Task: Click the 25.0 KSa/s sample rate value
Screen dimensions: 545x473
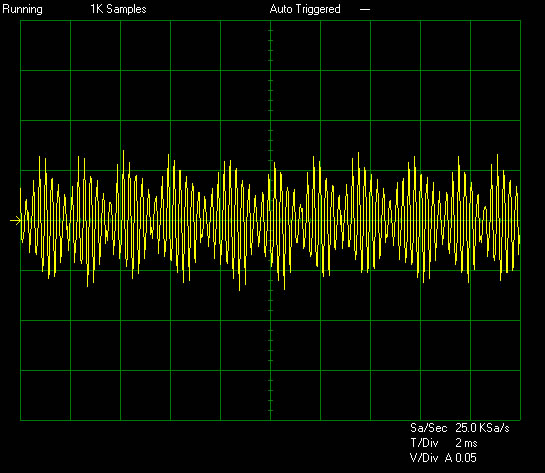Action: coord(482,428)
